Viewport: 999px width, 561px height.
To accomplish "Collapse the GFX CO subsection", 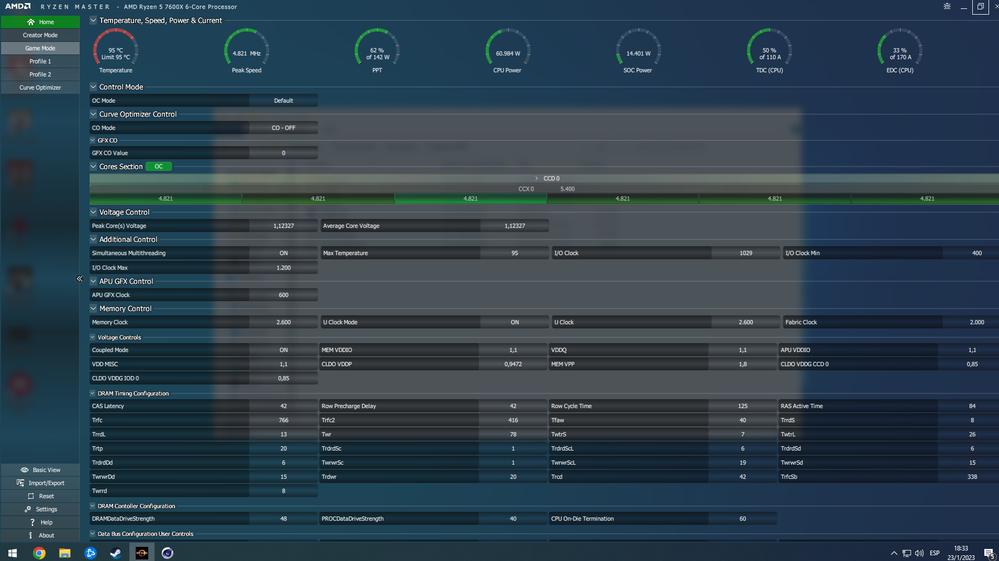I will click(92, 140).
